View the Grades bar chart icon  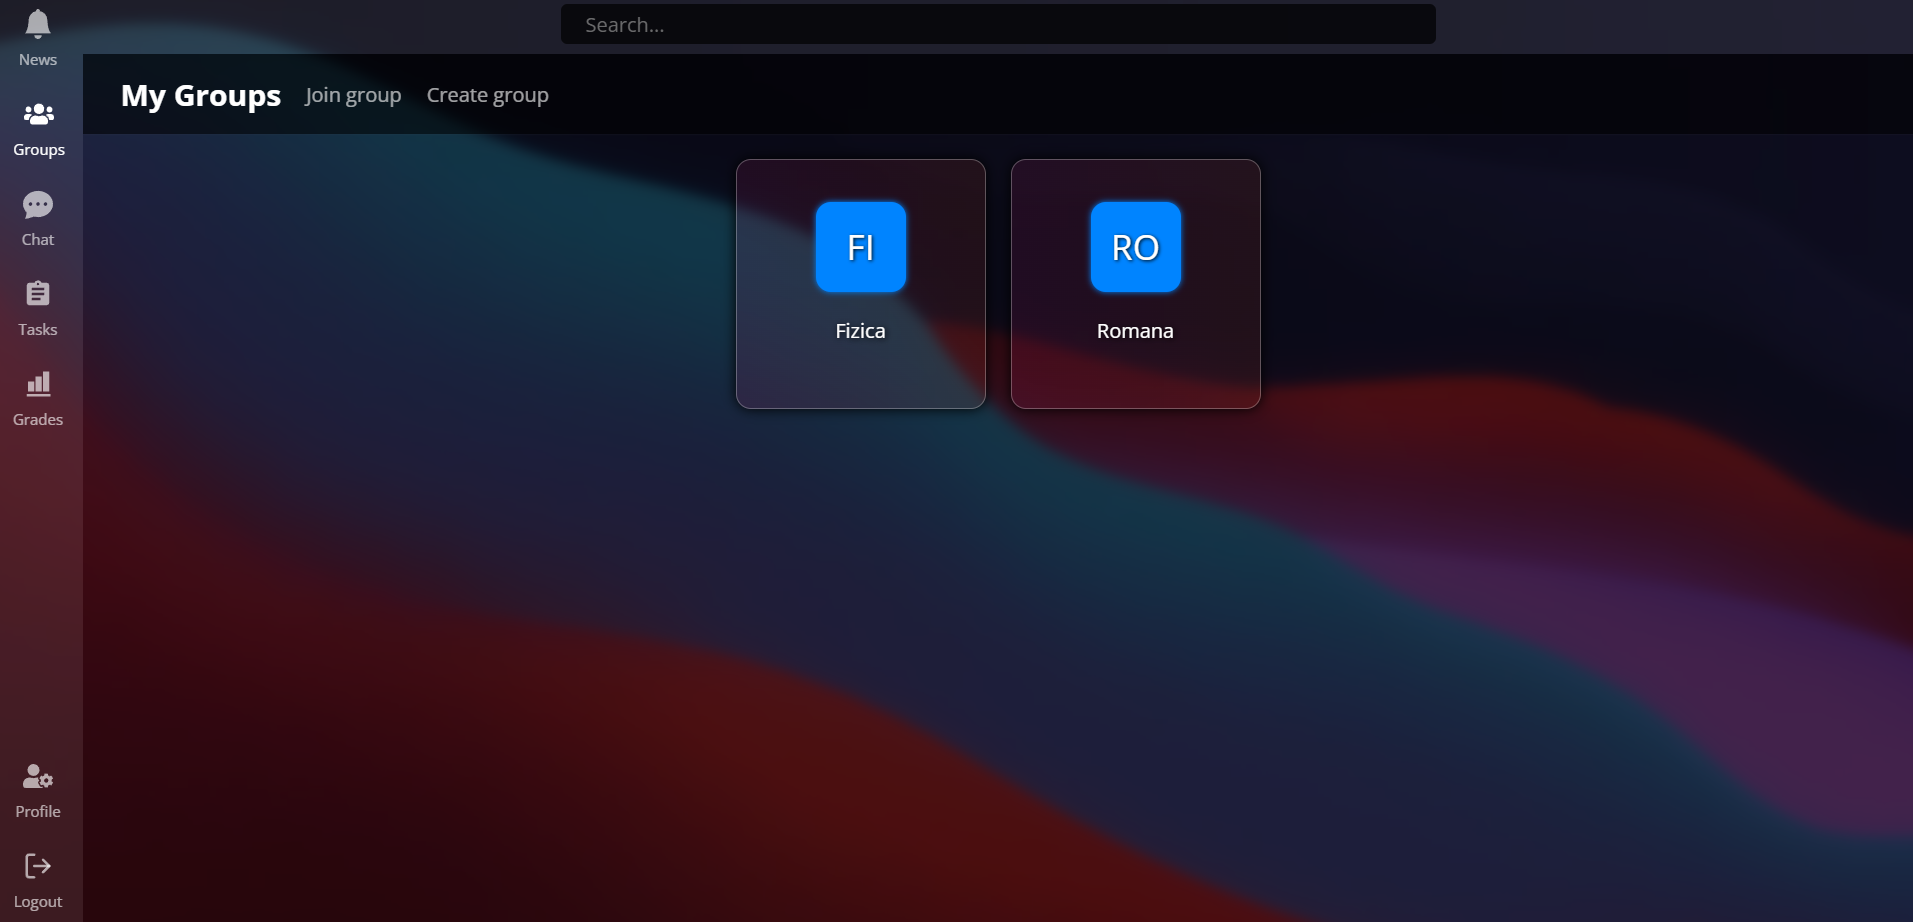pyautogui.click(x=38, y=384)
